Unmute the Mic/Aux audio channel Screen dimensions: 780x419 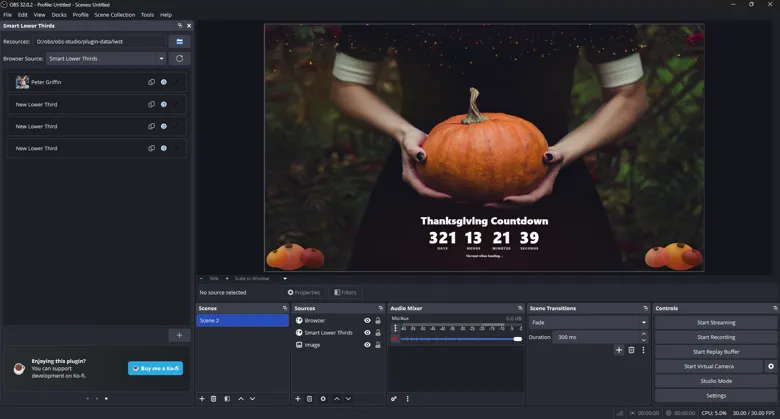[395, 339]
